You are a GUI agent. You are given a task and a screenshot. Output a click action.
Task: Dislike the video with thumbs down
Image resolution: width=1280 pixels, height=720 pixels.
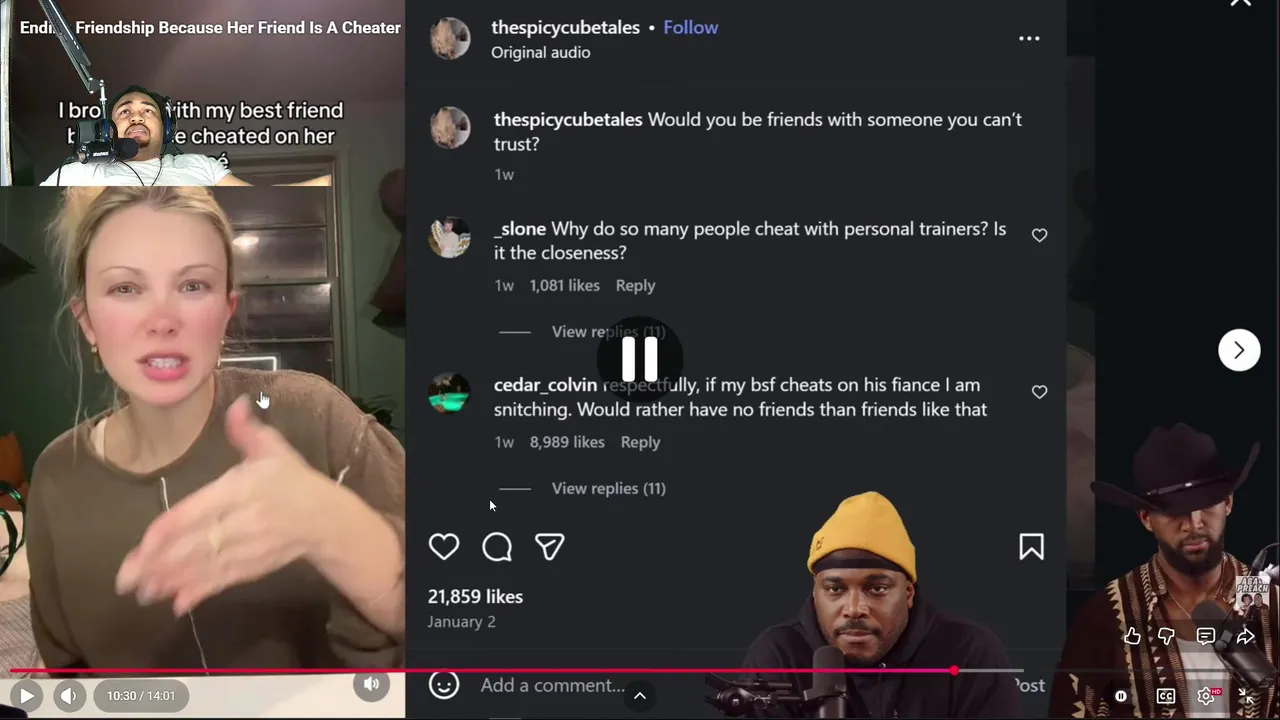1167,636
